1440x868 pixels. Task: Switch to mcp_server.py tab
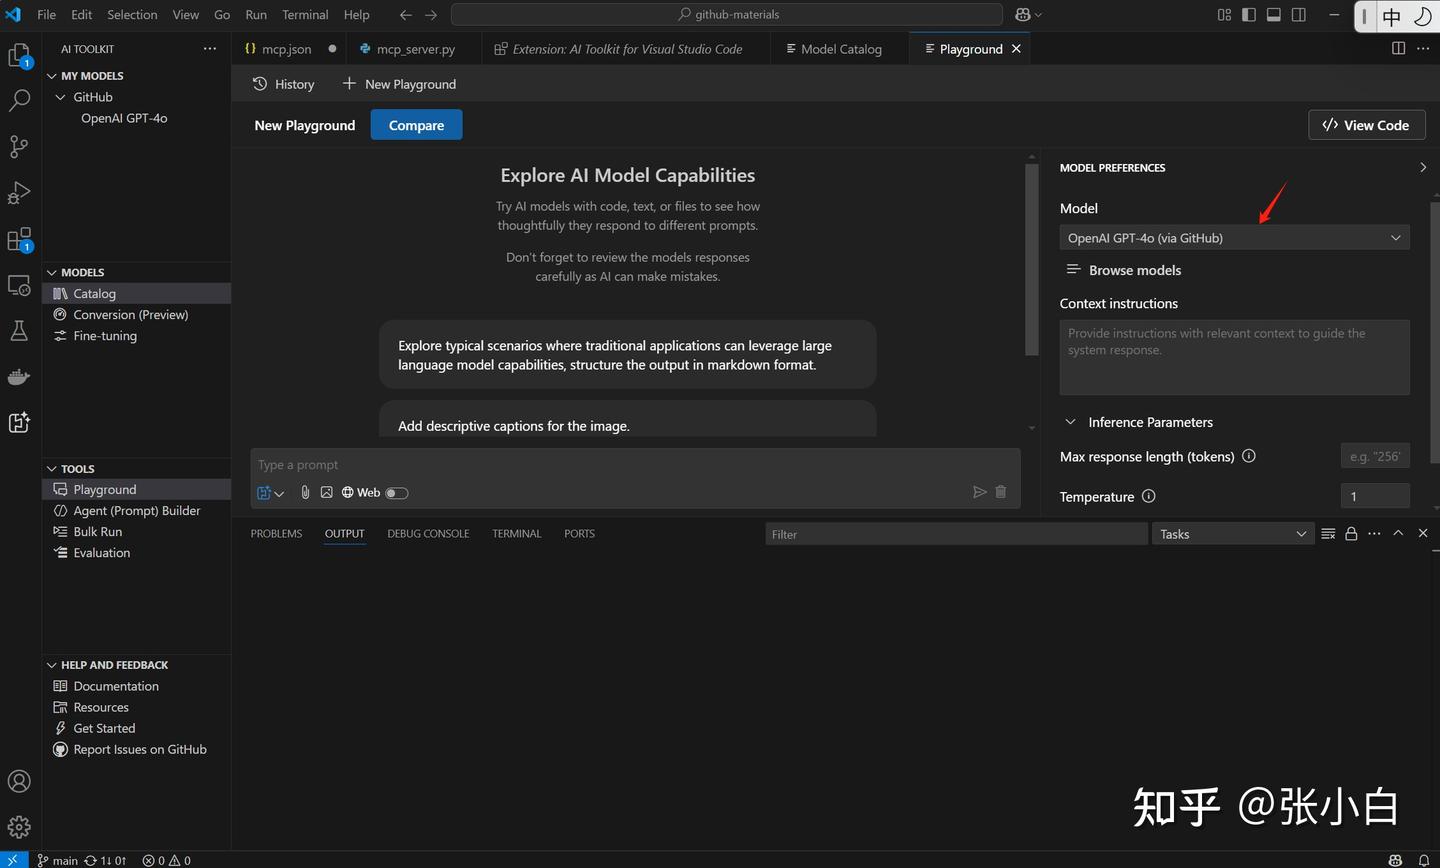click(415, 48)
